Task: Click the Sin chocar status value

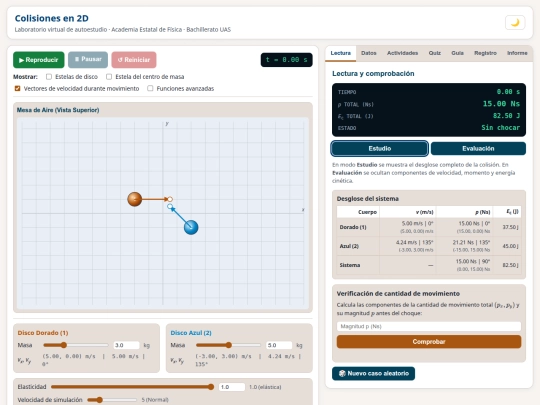Action: pos(500,128)
